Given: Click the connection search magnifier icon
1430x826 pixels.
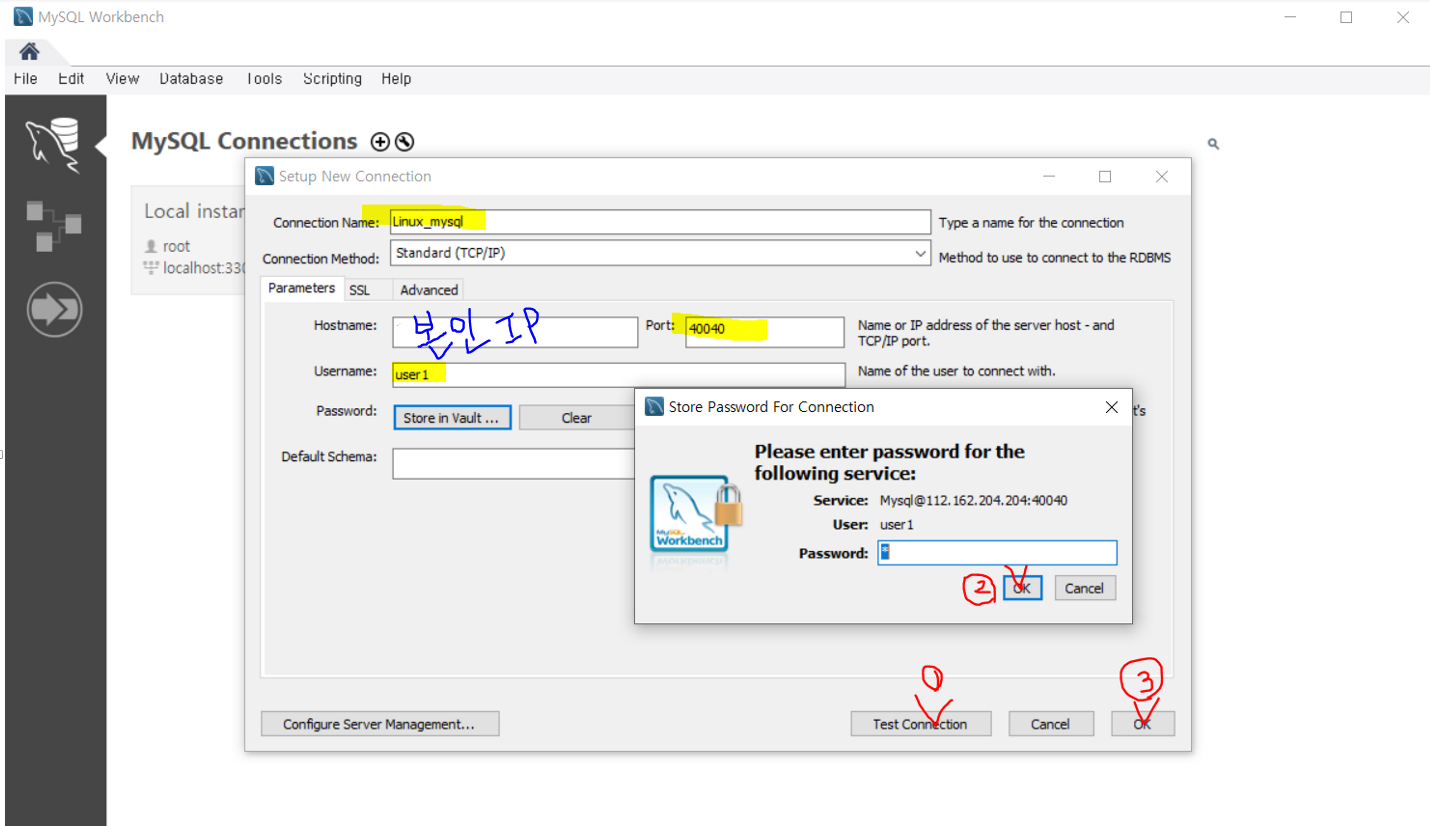Looking at the screenshot, I should 1213,144.
